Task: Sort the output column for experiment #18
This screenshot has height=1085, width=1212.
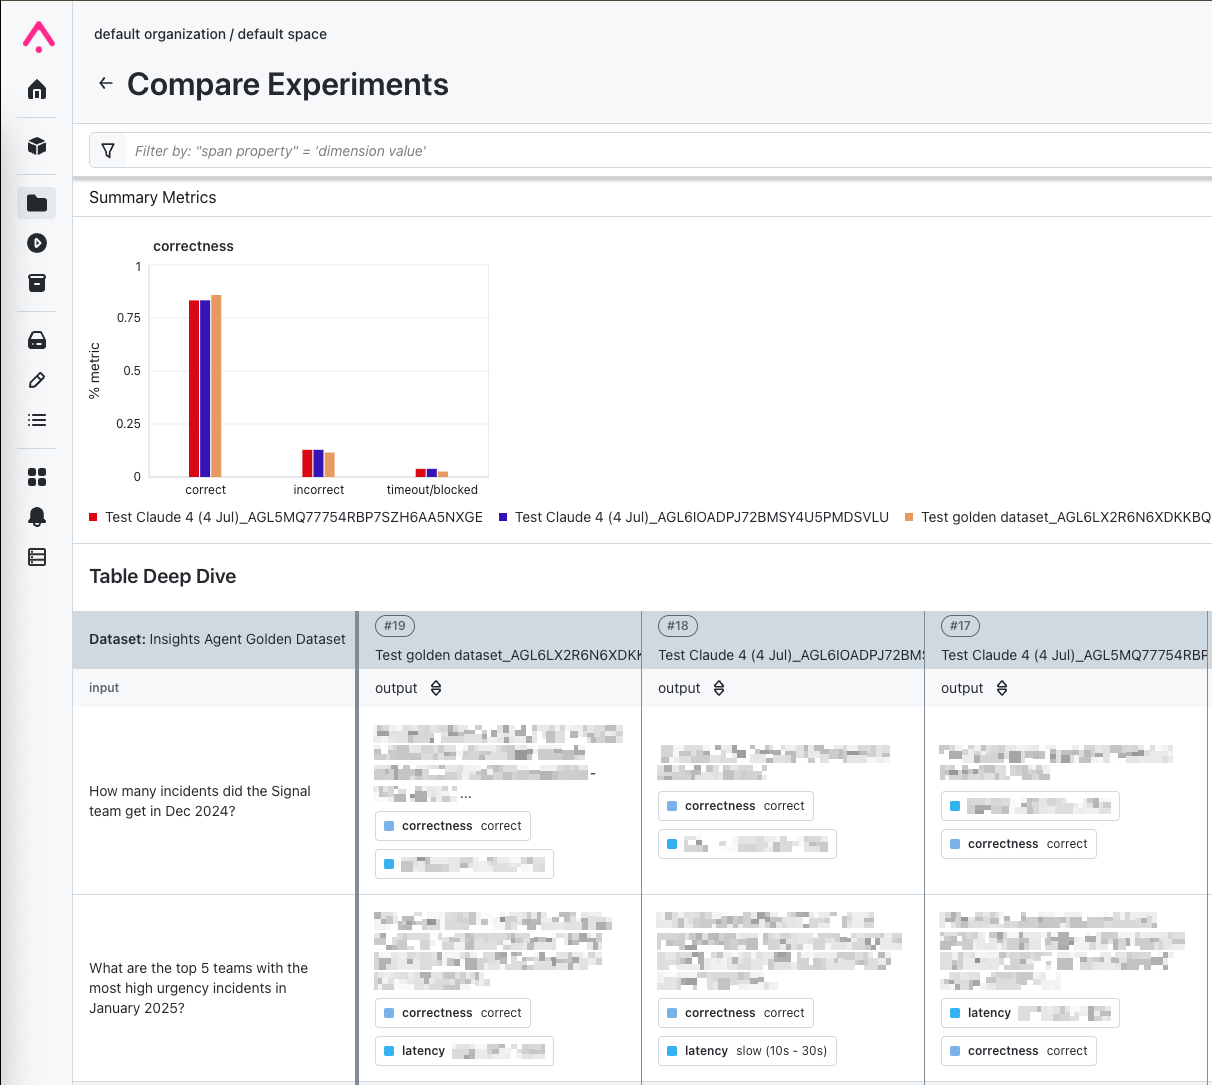Action: [x=719, y=688]
